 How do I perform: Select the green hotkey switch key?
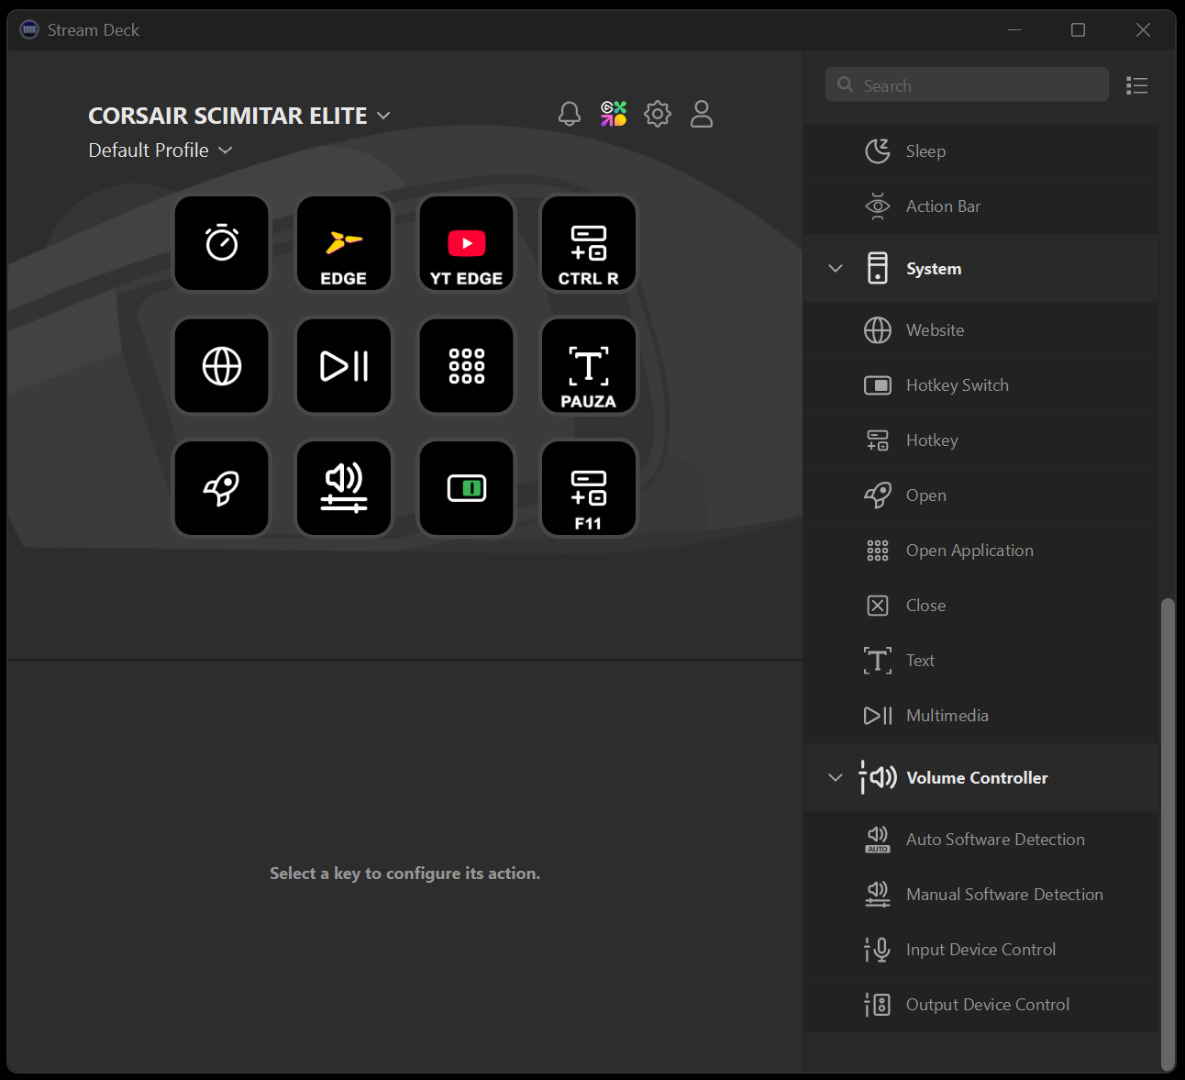466,489
